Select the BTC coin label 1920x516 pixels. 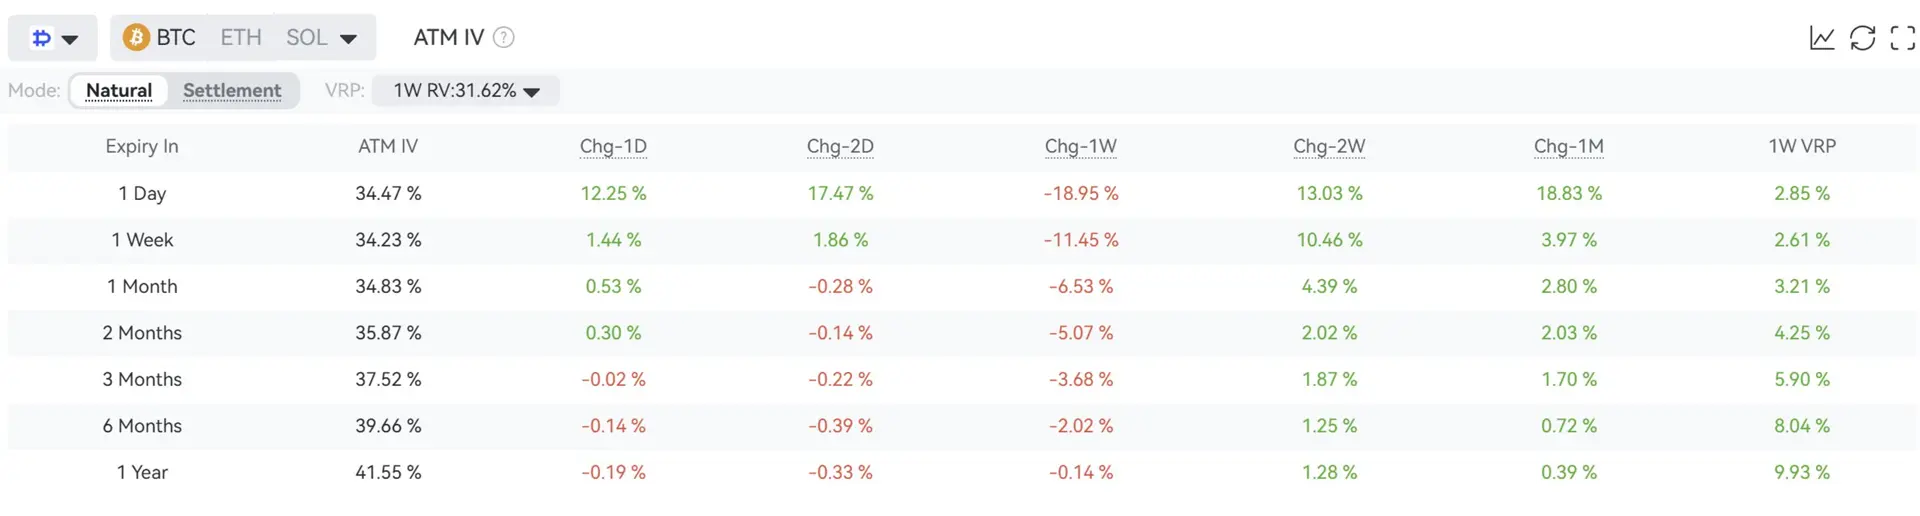[176, 38]
